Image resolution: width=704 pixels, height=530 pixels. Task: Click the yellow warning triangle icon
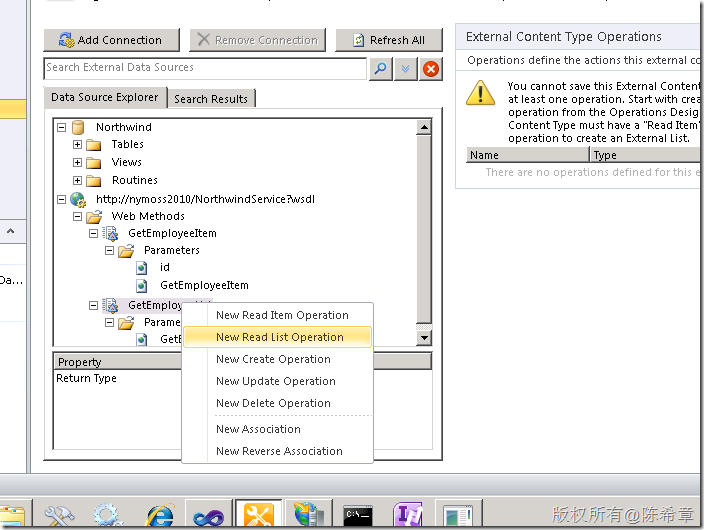point(480,93)
